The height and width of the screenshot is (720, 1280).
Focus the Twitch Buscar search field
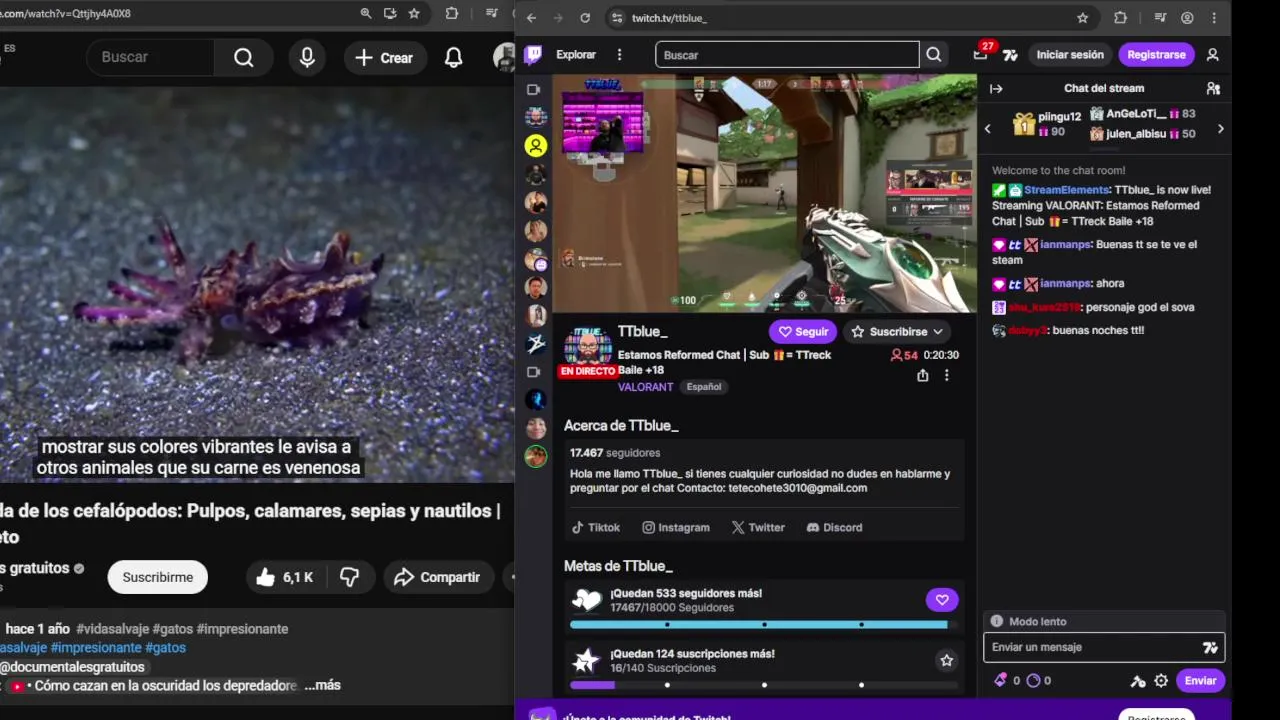[x=787, y=55]
